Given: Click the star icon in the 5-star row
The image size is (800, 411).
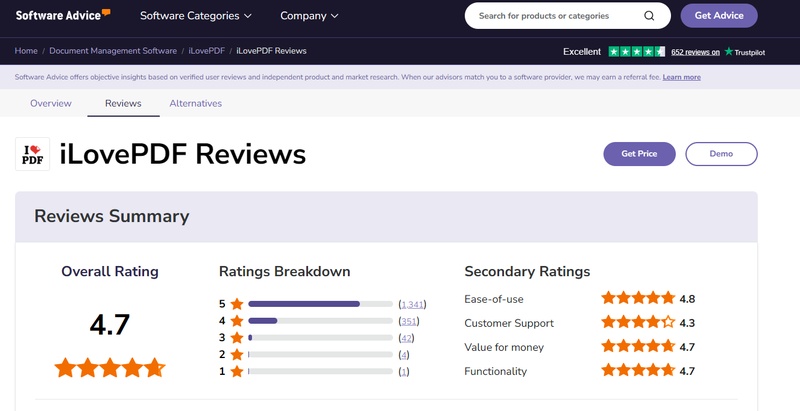Looking at the screenshot, I should pyautogui.click(x=237, y=304).
